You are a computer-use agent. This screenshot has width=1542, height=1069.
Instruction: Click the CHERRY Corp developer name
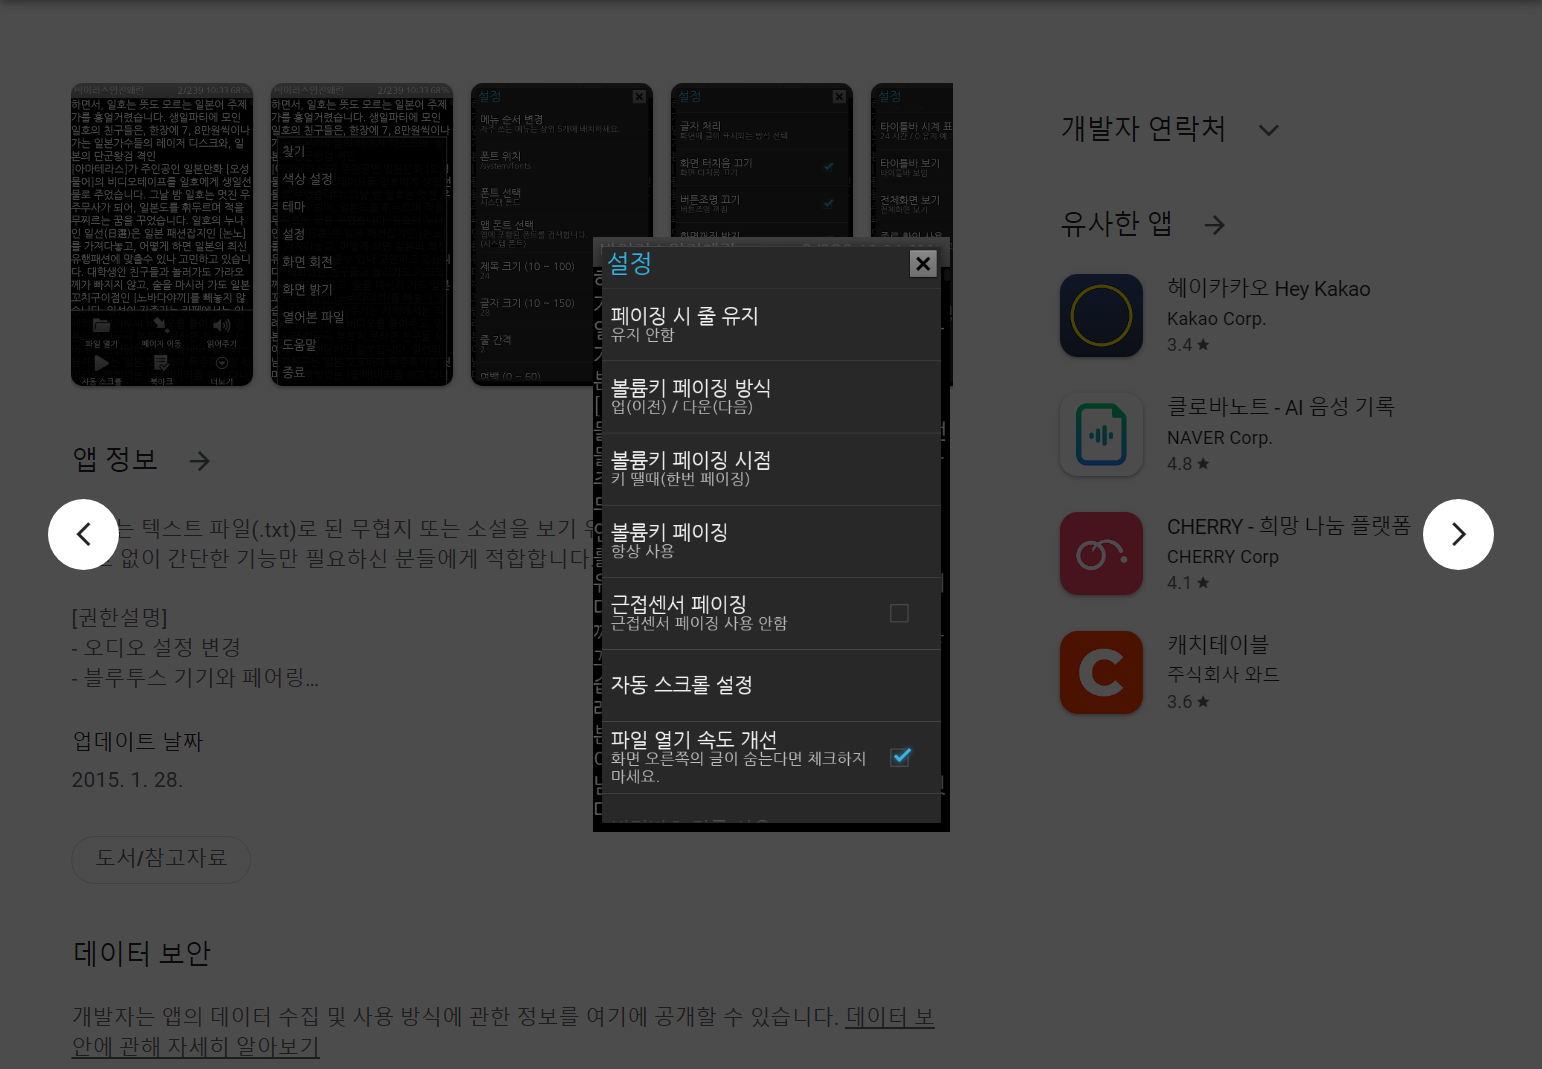coord(1222,557)
